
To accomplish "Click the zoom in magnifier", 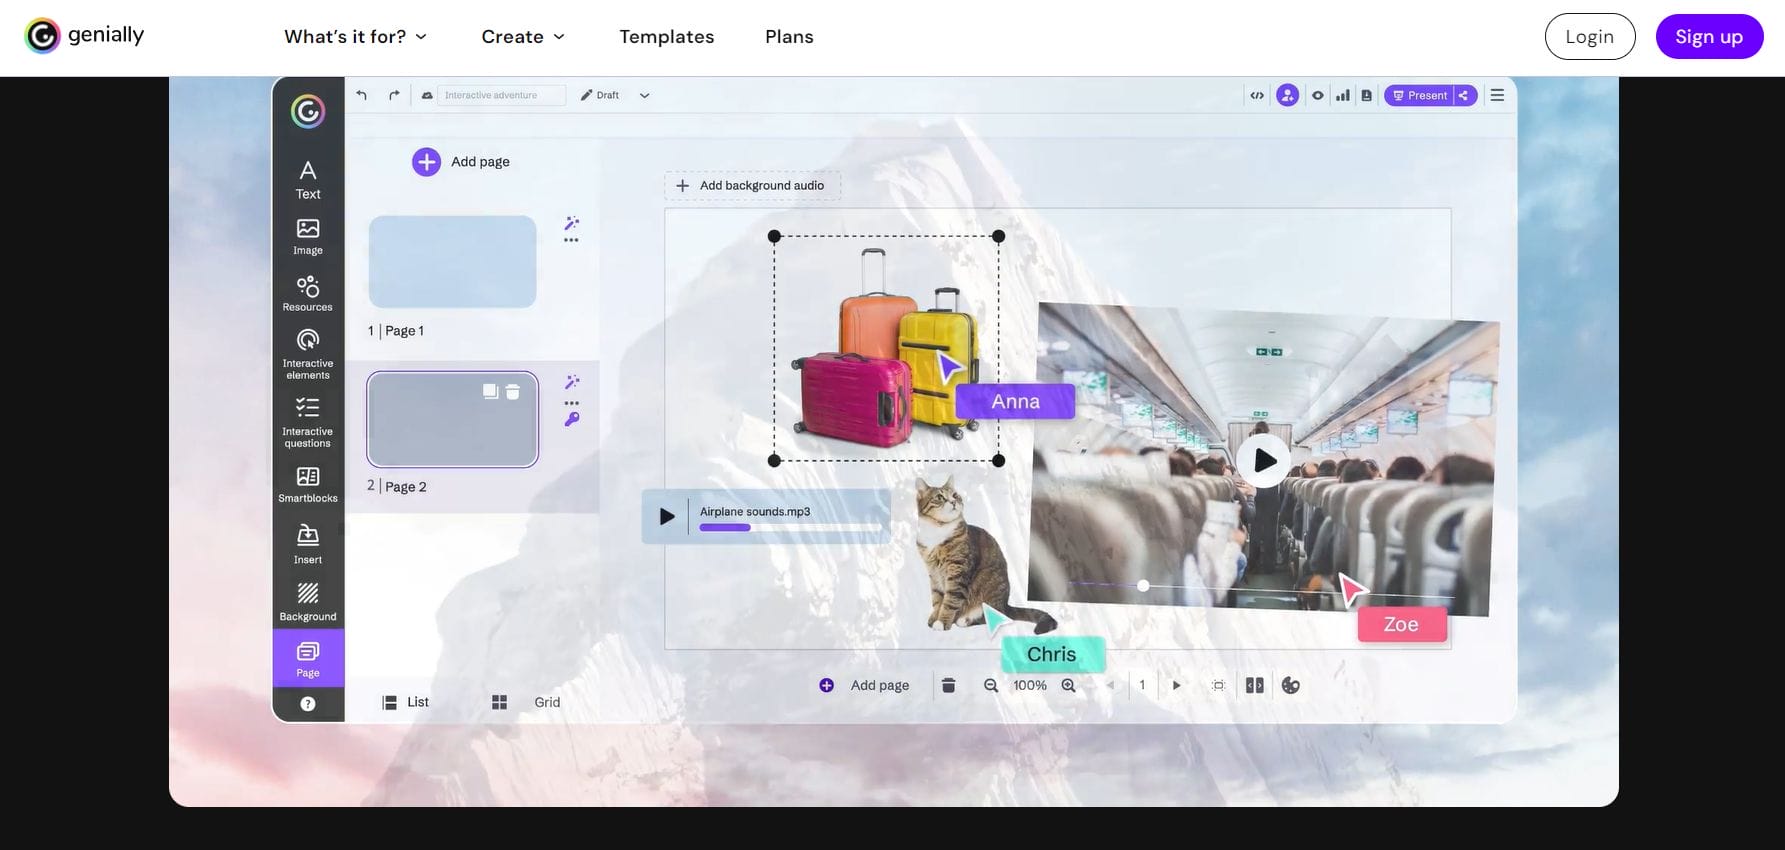I will pyautogui.click(x=1068, y=685).
